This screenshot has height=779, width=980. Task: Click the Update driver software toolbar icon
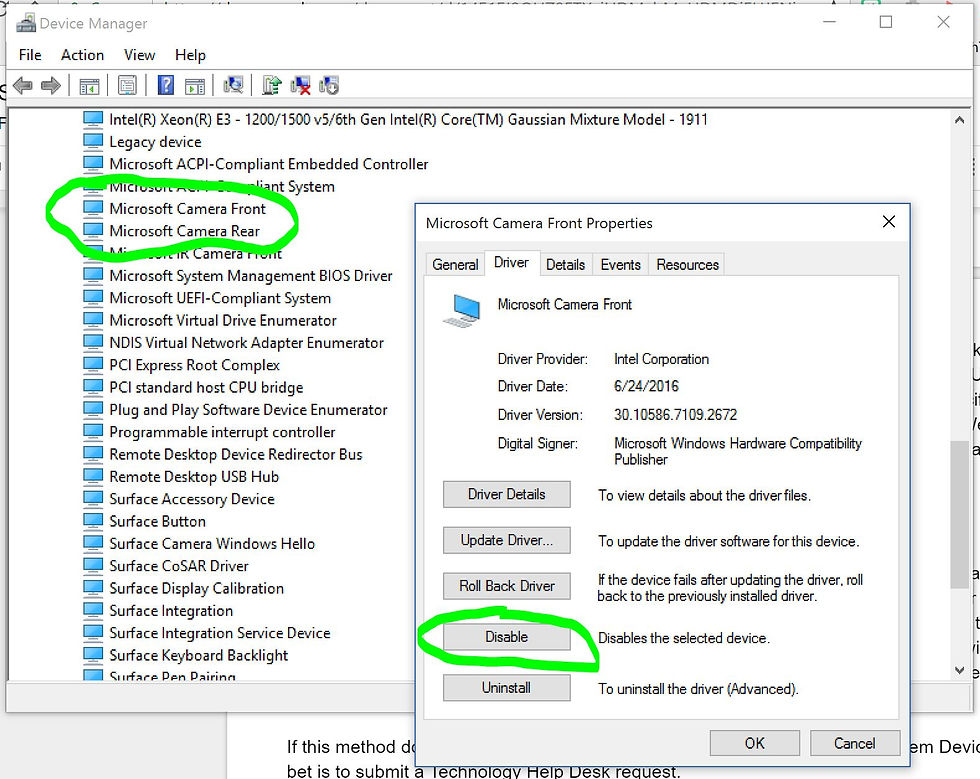(x=272, y=85)
